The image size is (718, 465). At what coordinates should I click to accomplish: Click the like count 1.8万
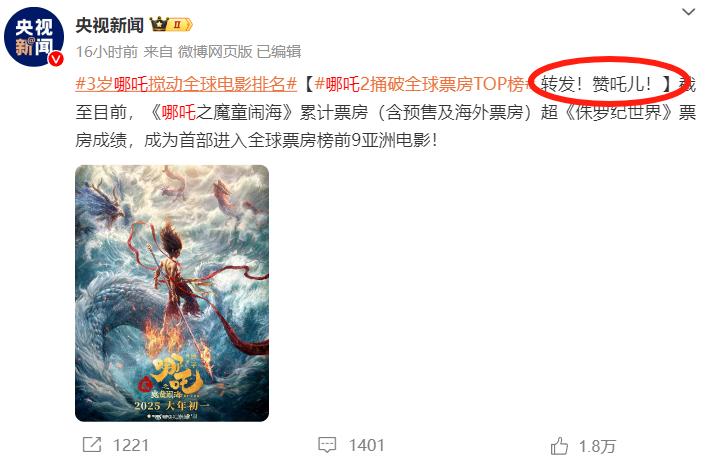pyautogui.click(x=597, y=446)
